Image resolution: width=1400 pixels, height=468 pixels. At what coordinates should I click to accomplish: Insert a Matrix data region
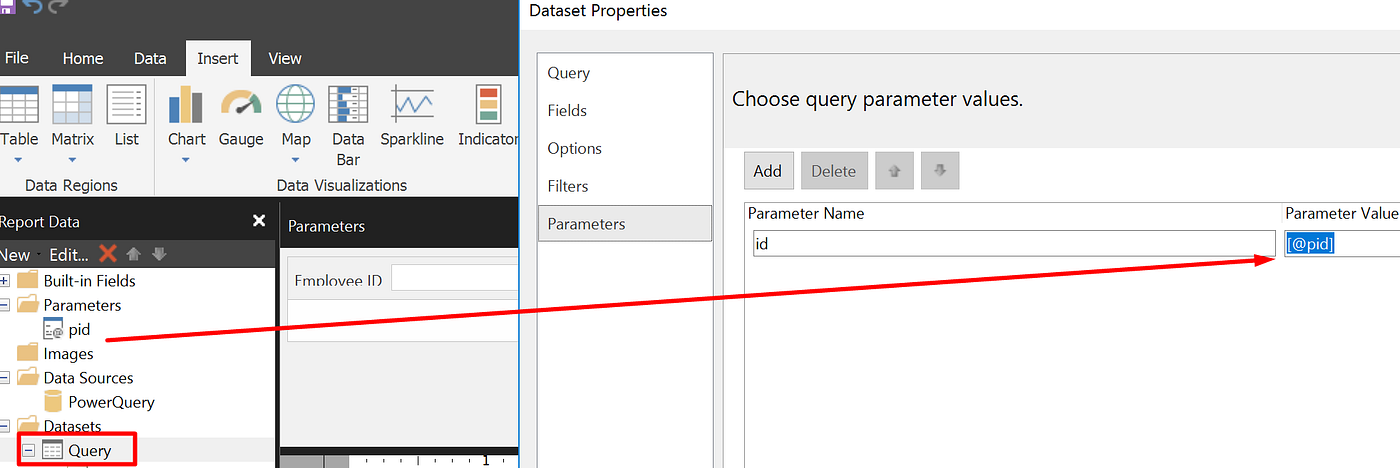73,123
